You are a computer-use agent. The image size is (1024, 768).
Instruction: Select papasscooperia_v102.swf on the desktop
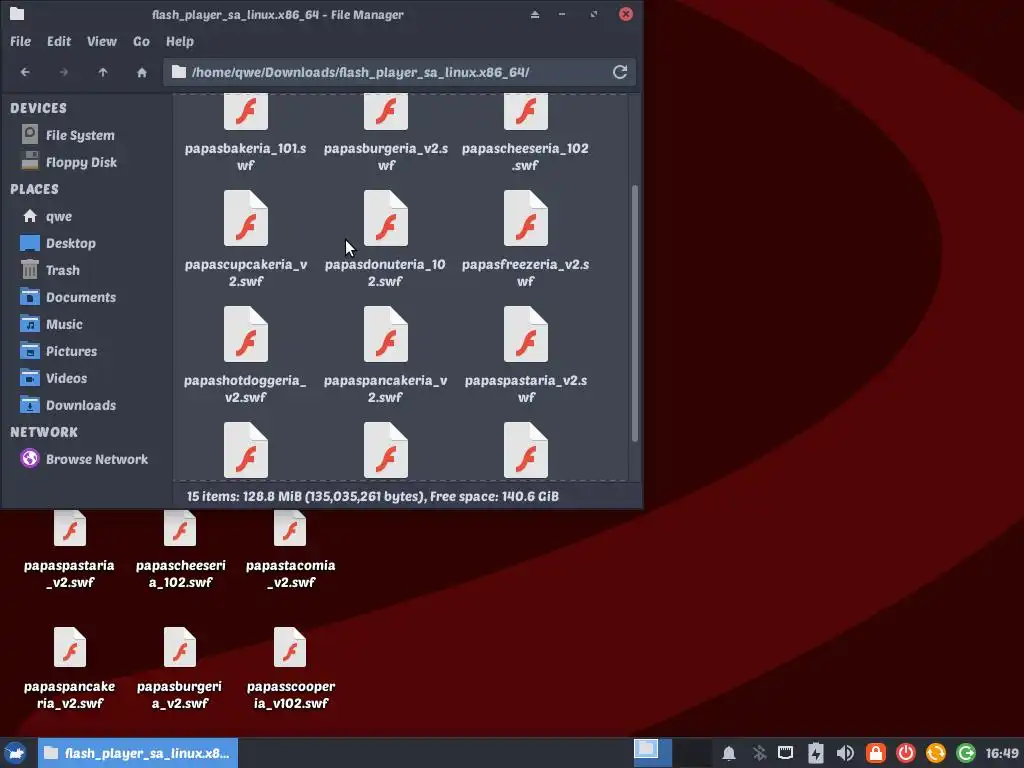coord(290,647)
